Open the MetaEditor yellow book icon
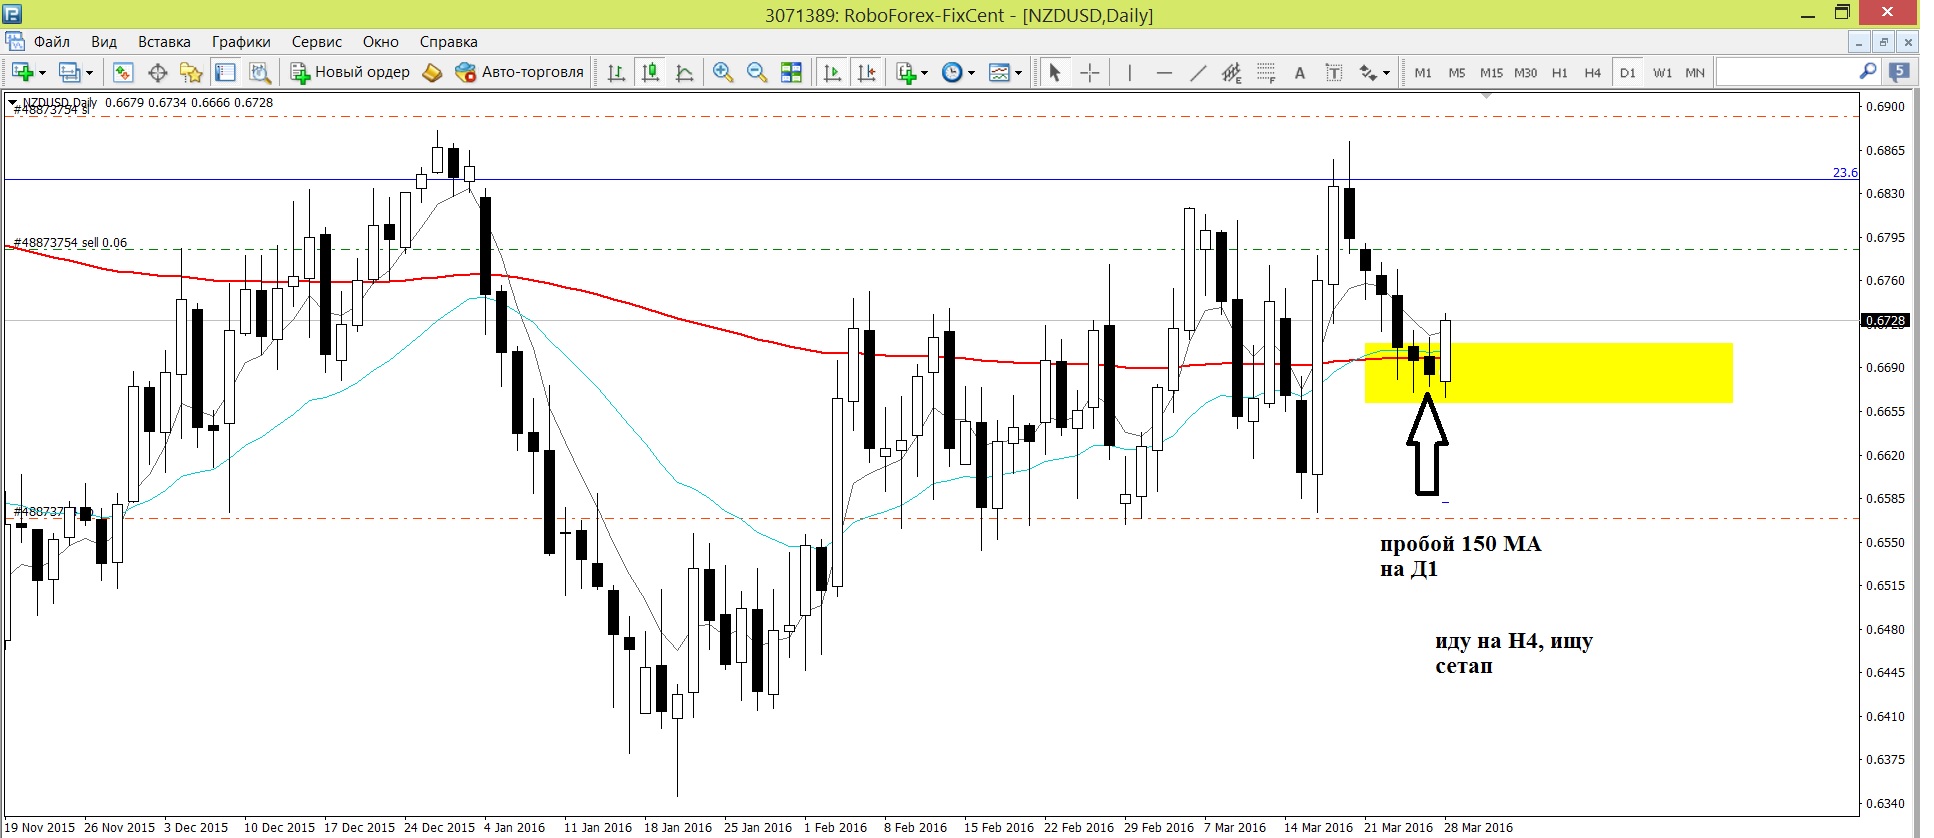This screenshot has width=1934, height=838. click(432, 72)
